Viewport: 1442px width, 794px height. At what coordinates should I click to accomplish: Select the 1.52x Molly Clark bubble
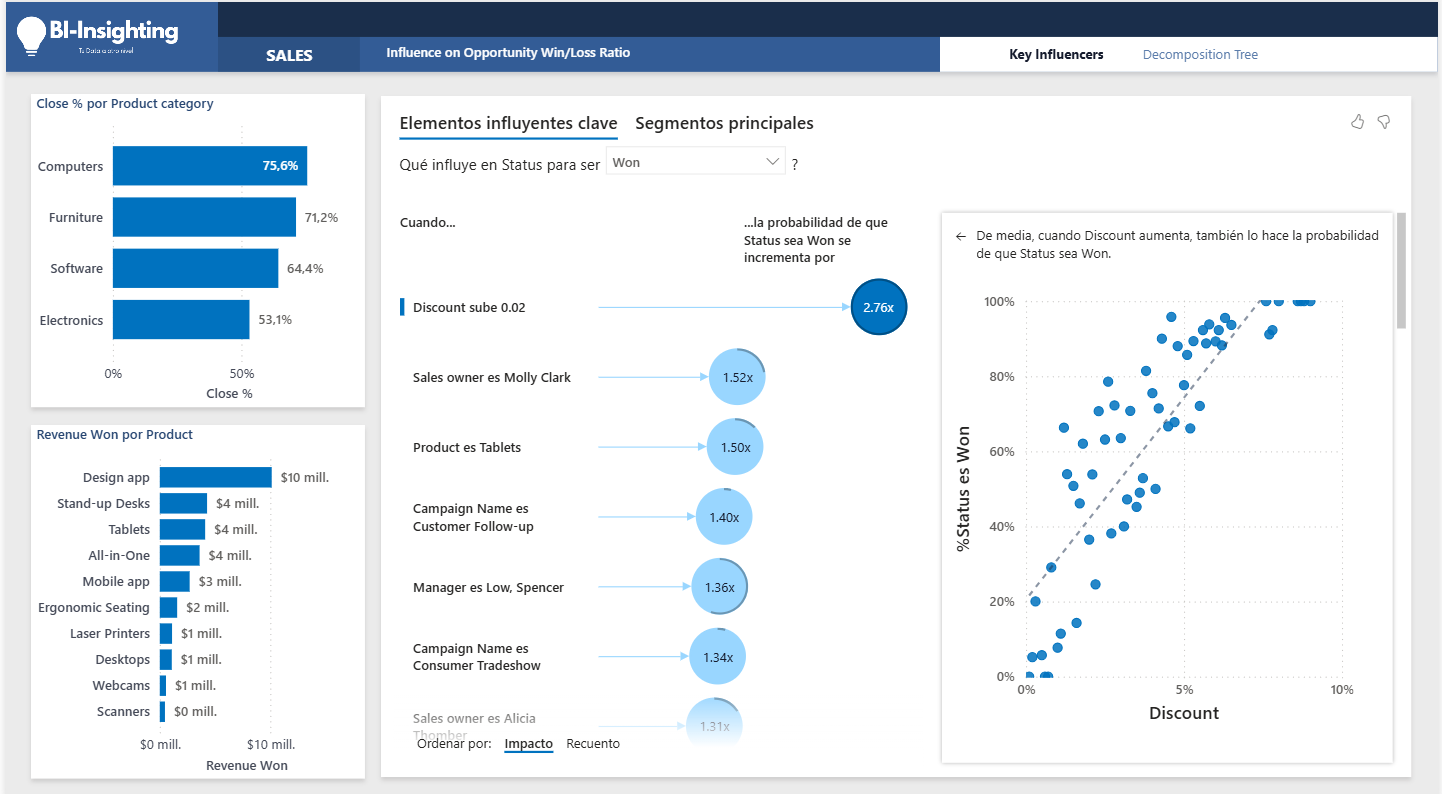point(737,378)
